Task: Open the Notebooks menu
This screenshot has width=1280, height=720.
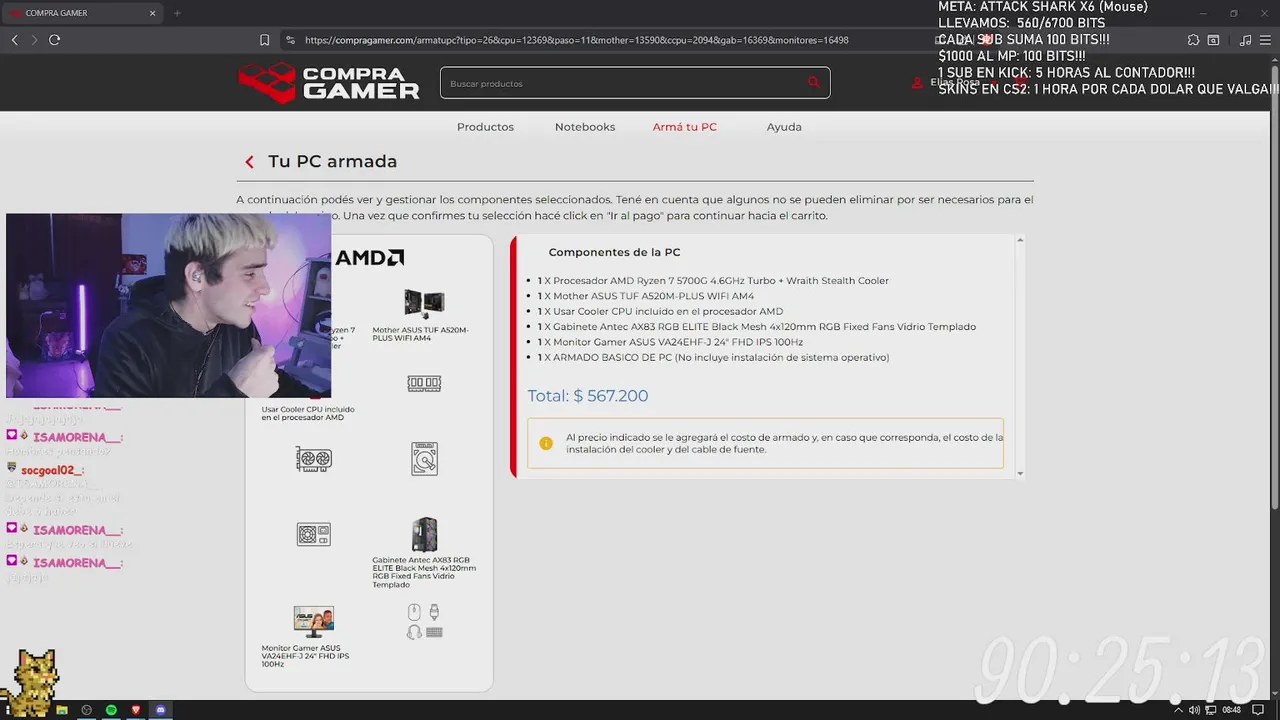Action: tap(585, 127)
